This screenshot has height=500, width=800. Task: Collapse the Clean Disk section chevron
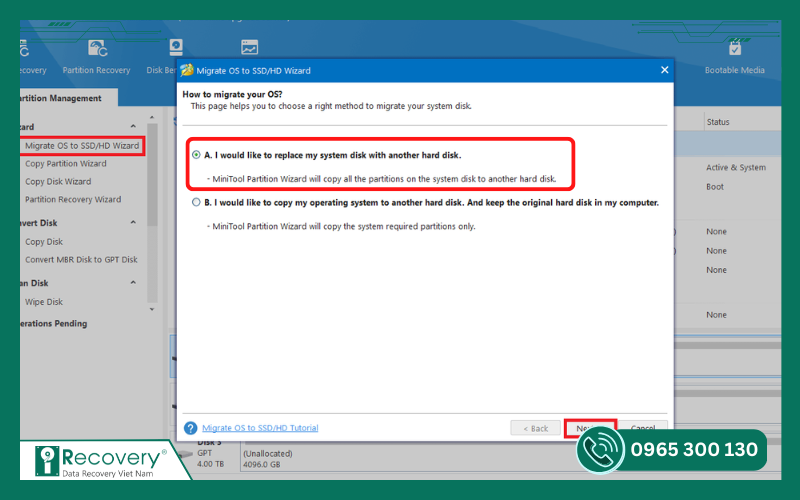(x=133, y=282)
